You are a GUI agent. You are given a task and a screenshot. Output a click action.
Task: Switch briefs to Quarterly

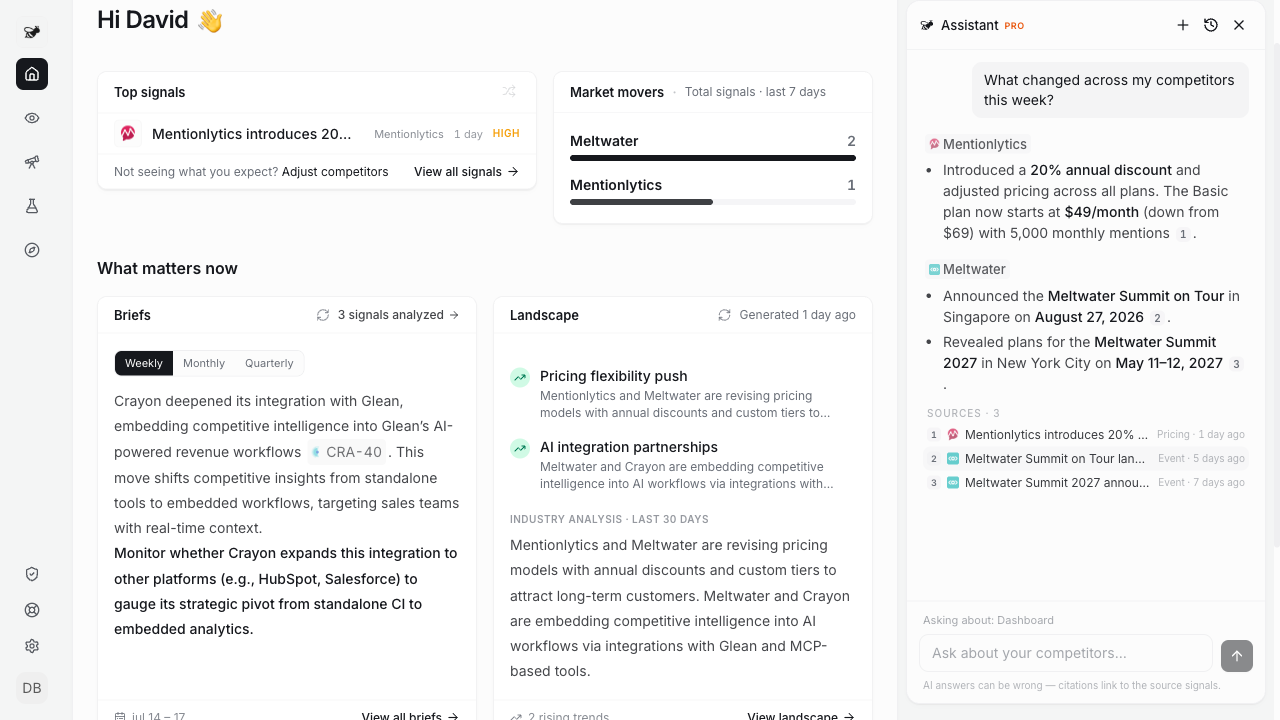coord(269,363)
